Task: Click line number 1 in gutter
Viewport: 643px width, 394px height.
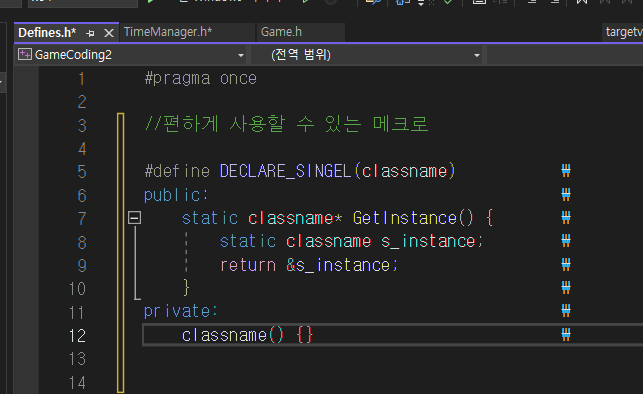Action: (82, 79)
